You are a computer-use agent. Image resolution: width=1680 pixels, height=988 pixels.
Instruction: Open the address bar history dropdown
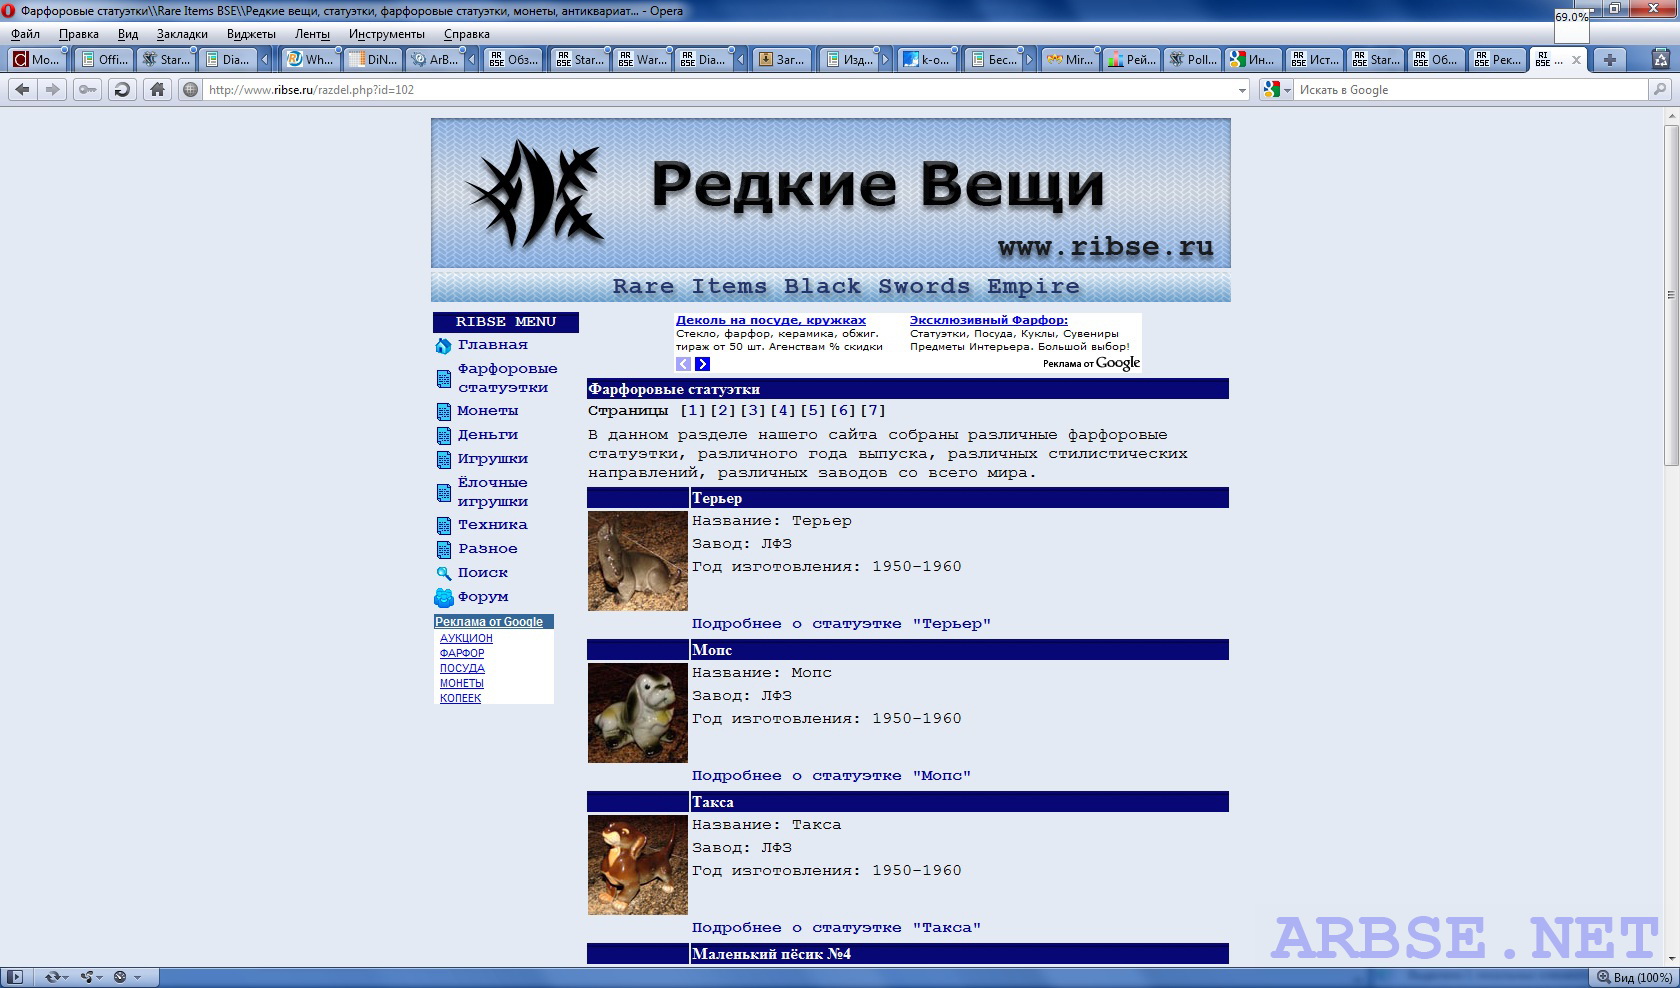click(x=1242, y=90)
